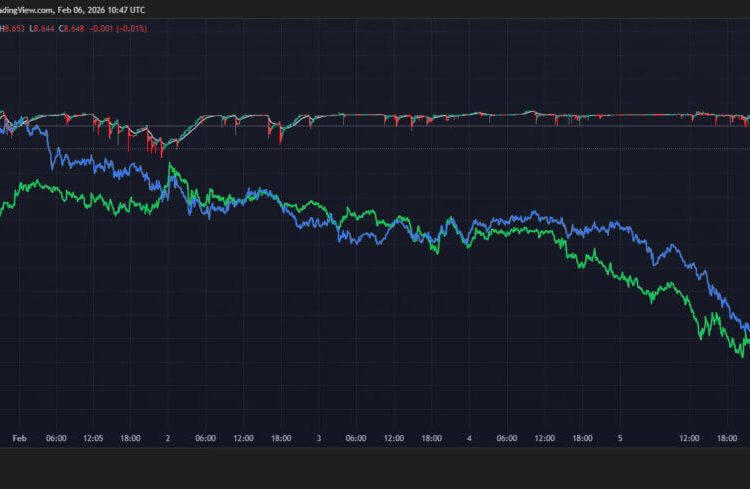Select the Feb label on time axis
This screenshot has width=750, height=489.
click(x=19, y=438)
